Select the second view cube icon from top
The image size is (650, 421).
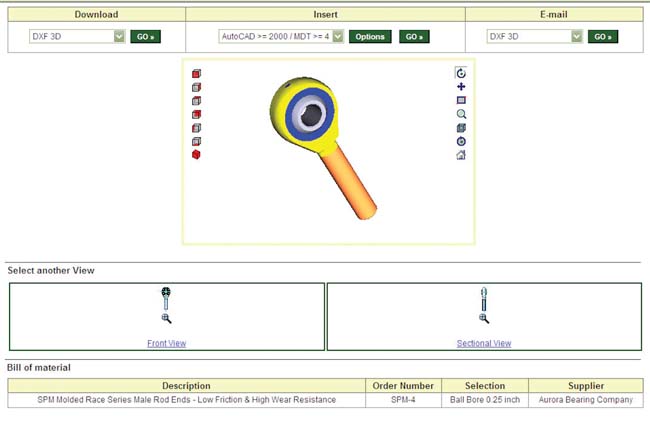coord(196,87)
